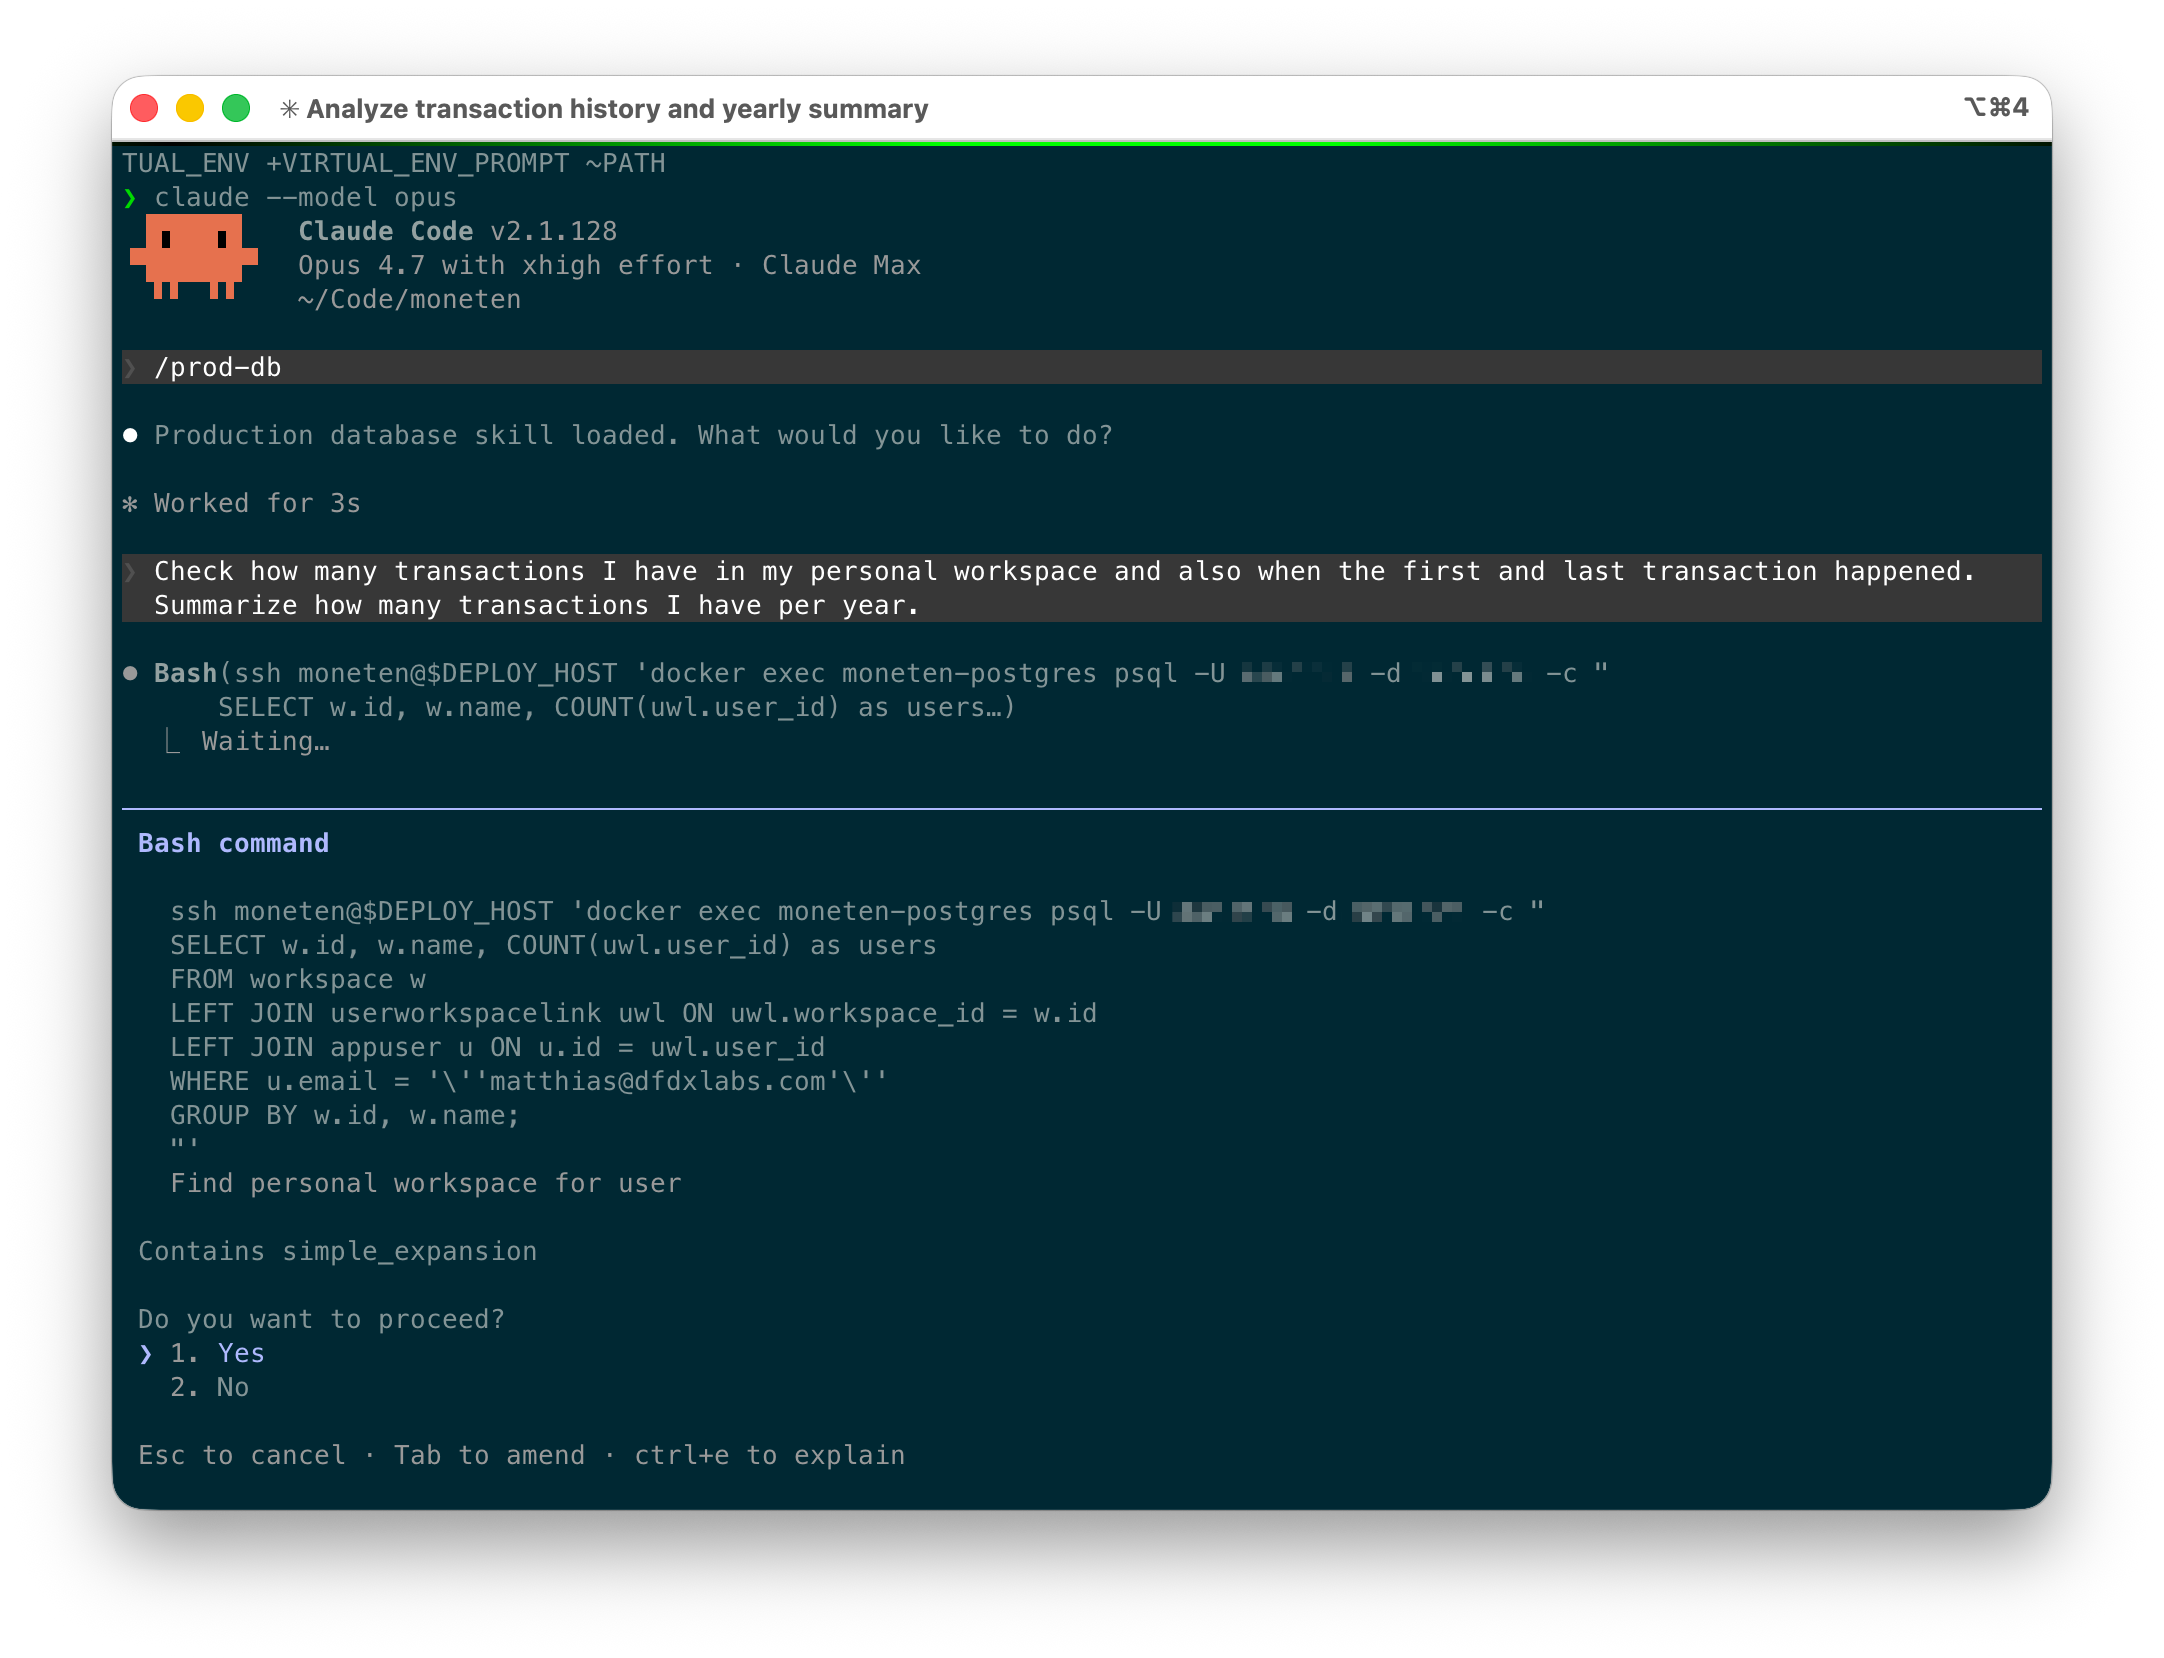
Task: Click 'Summarize how many transactions I have' line
Action: [536, 605]
